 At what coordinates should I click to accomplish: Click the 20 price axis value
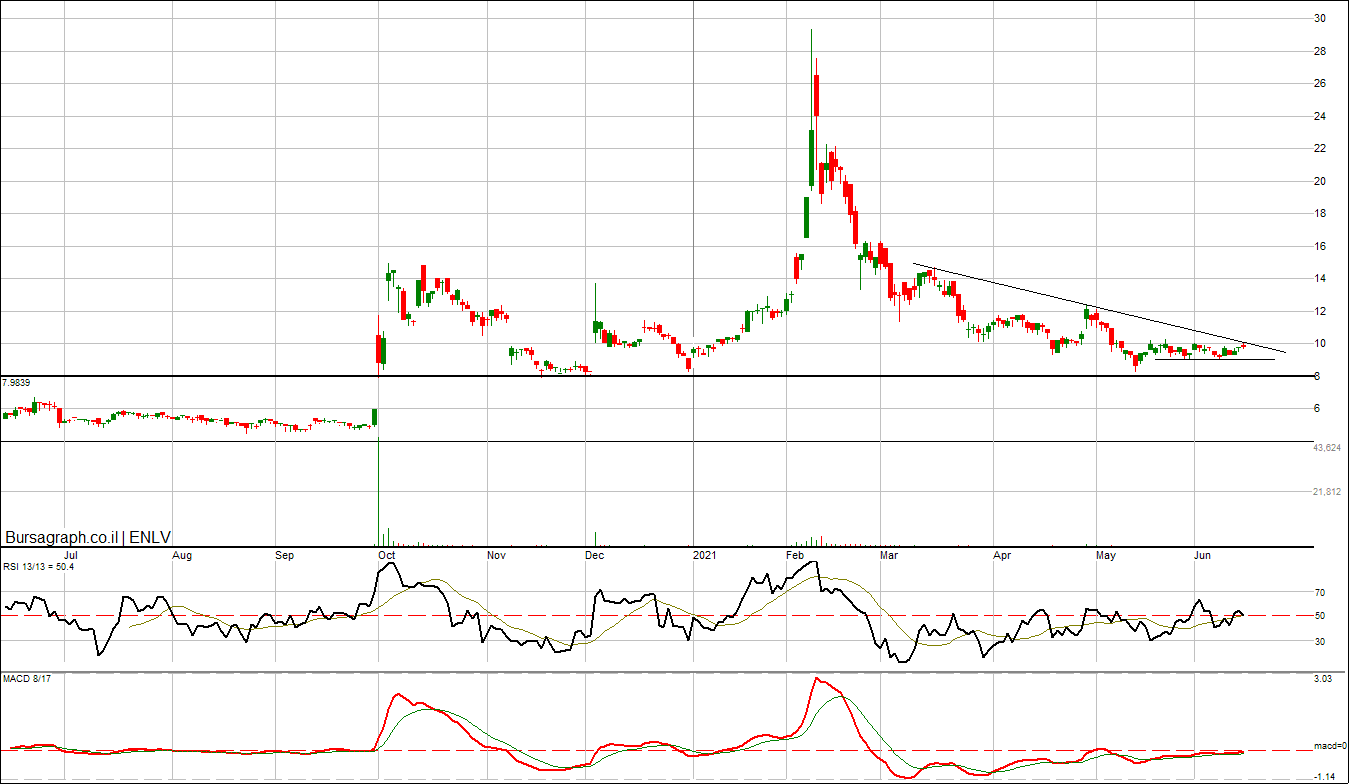click(x=1320, y=181)
